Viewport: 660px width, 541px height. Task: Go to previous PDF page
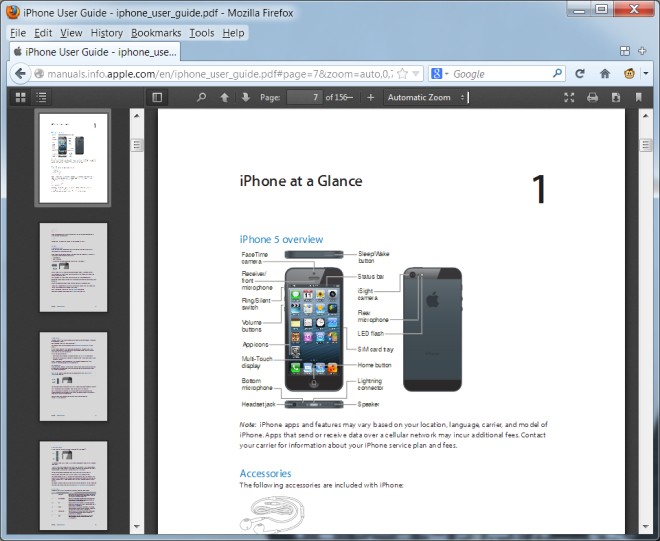pyautogui.click(x=224, y=97)
